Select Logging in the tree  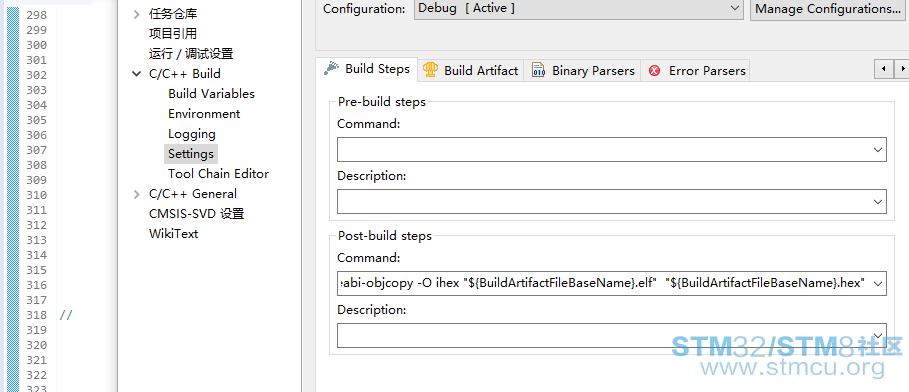(x=192, y=134)
